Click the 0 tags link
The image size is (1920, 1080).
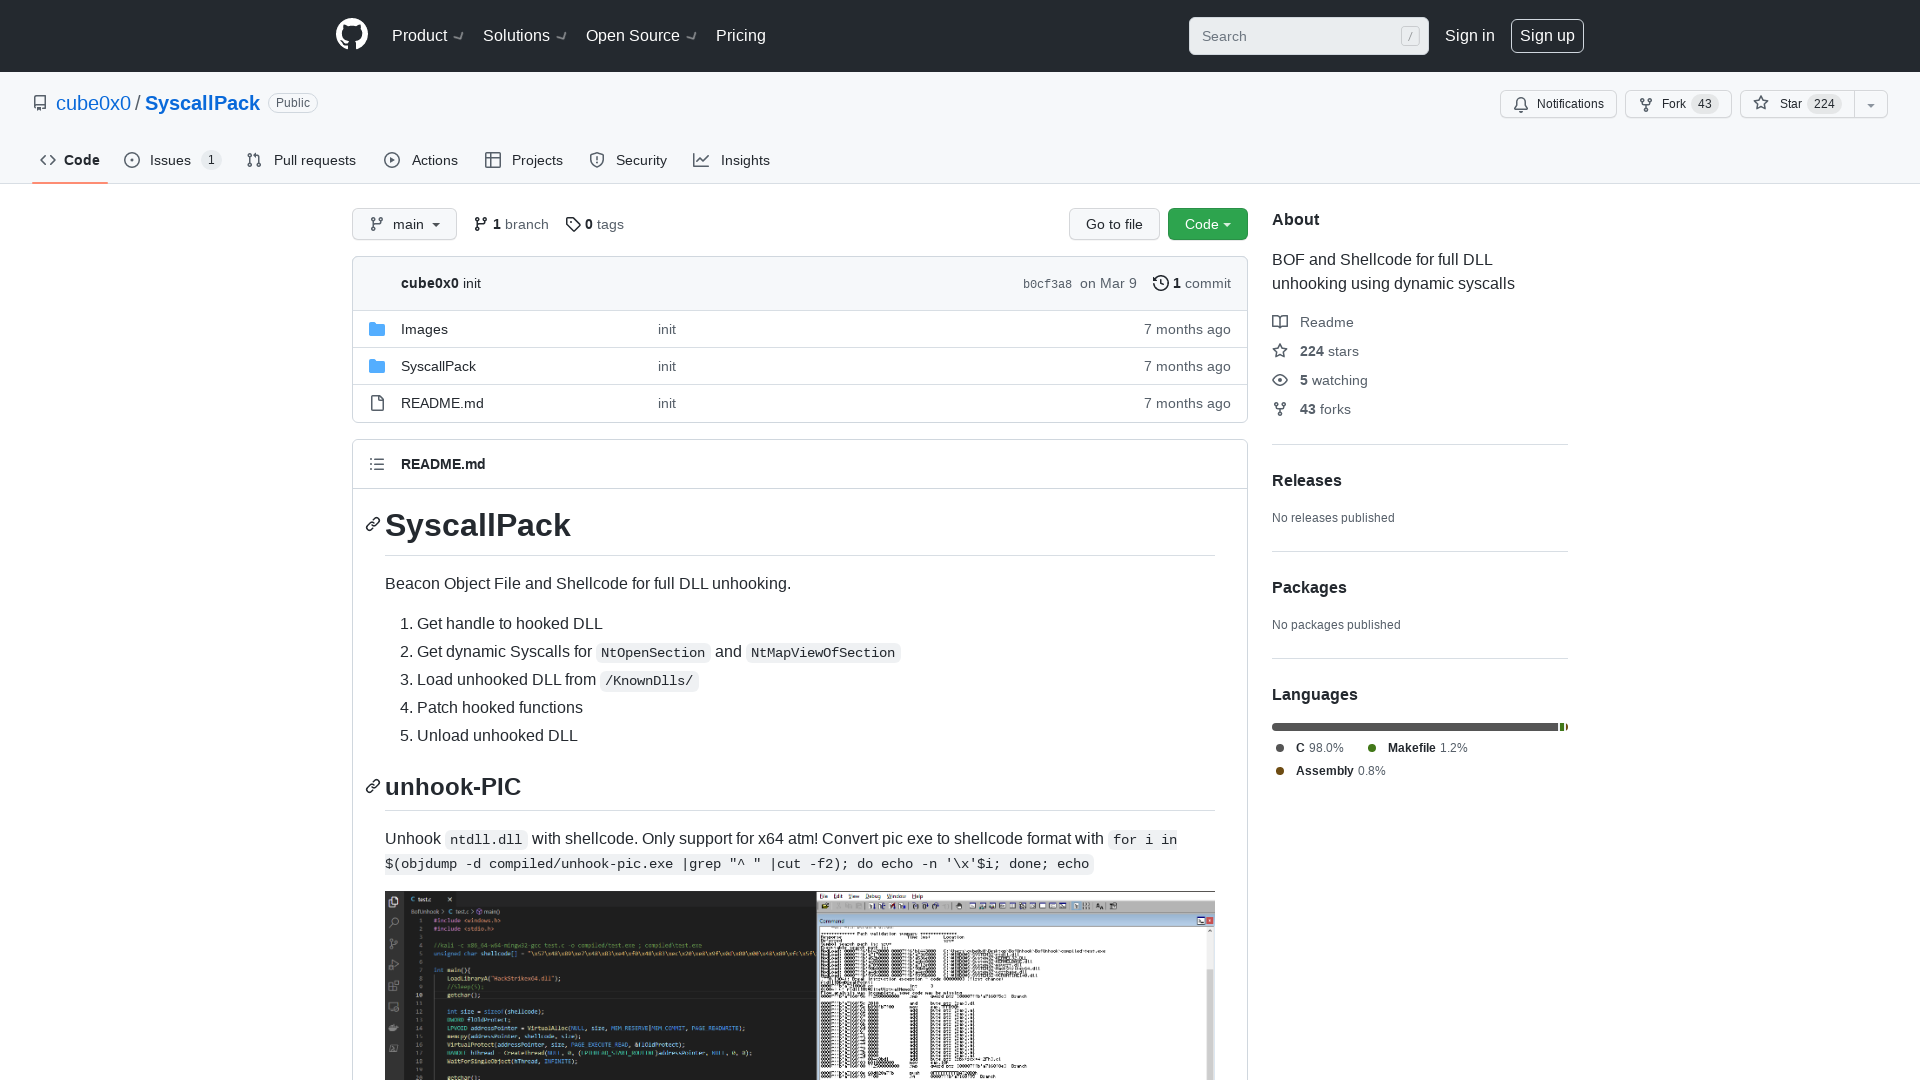[595, 224]
